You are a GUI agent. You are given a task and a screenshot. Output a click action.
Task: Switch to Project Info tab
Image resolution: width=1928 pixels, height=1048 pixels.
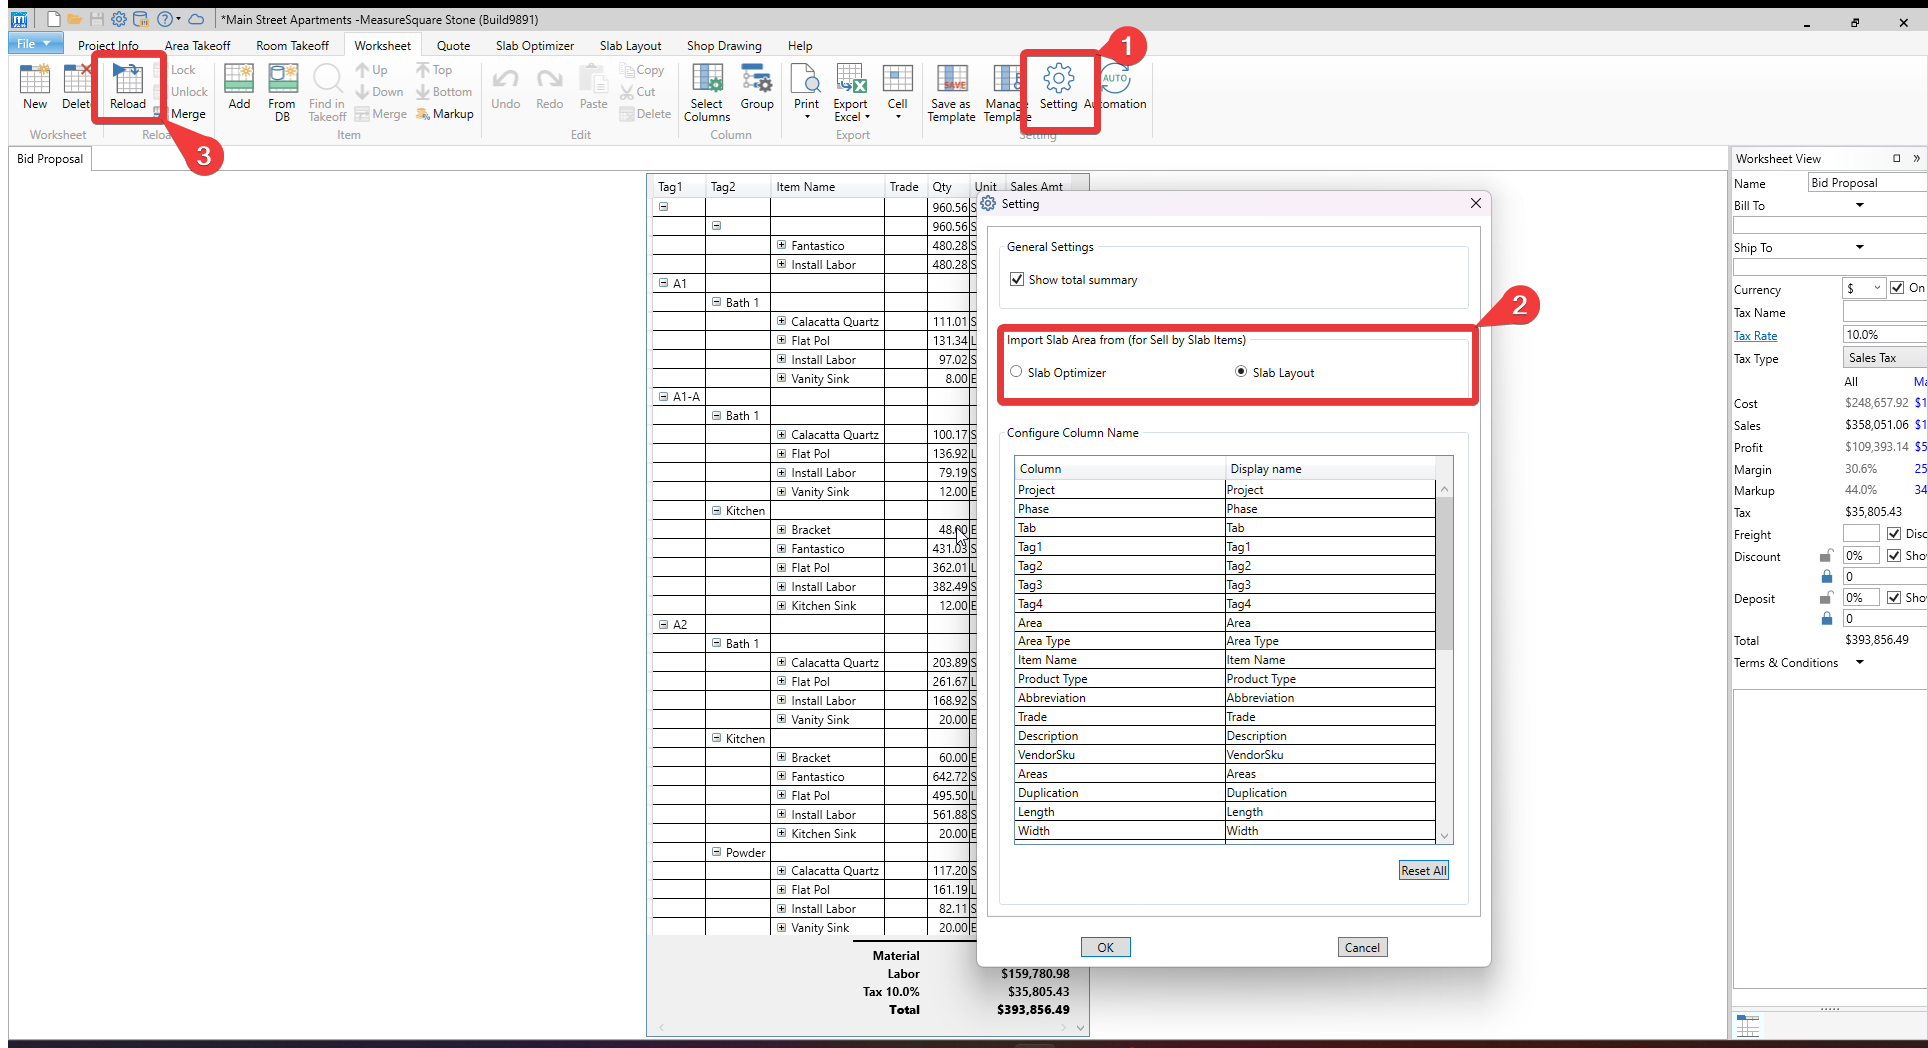[108, 45]
